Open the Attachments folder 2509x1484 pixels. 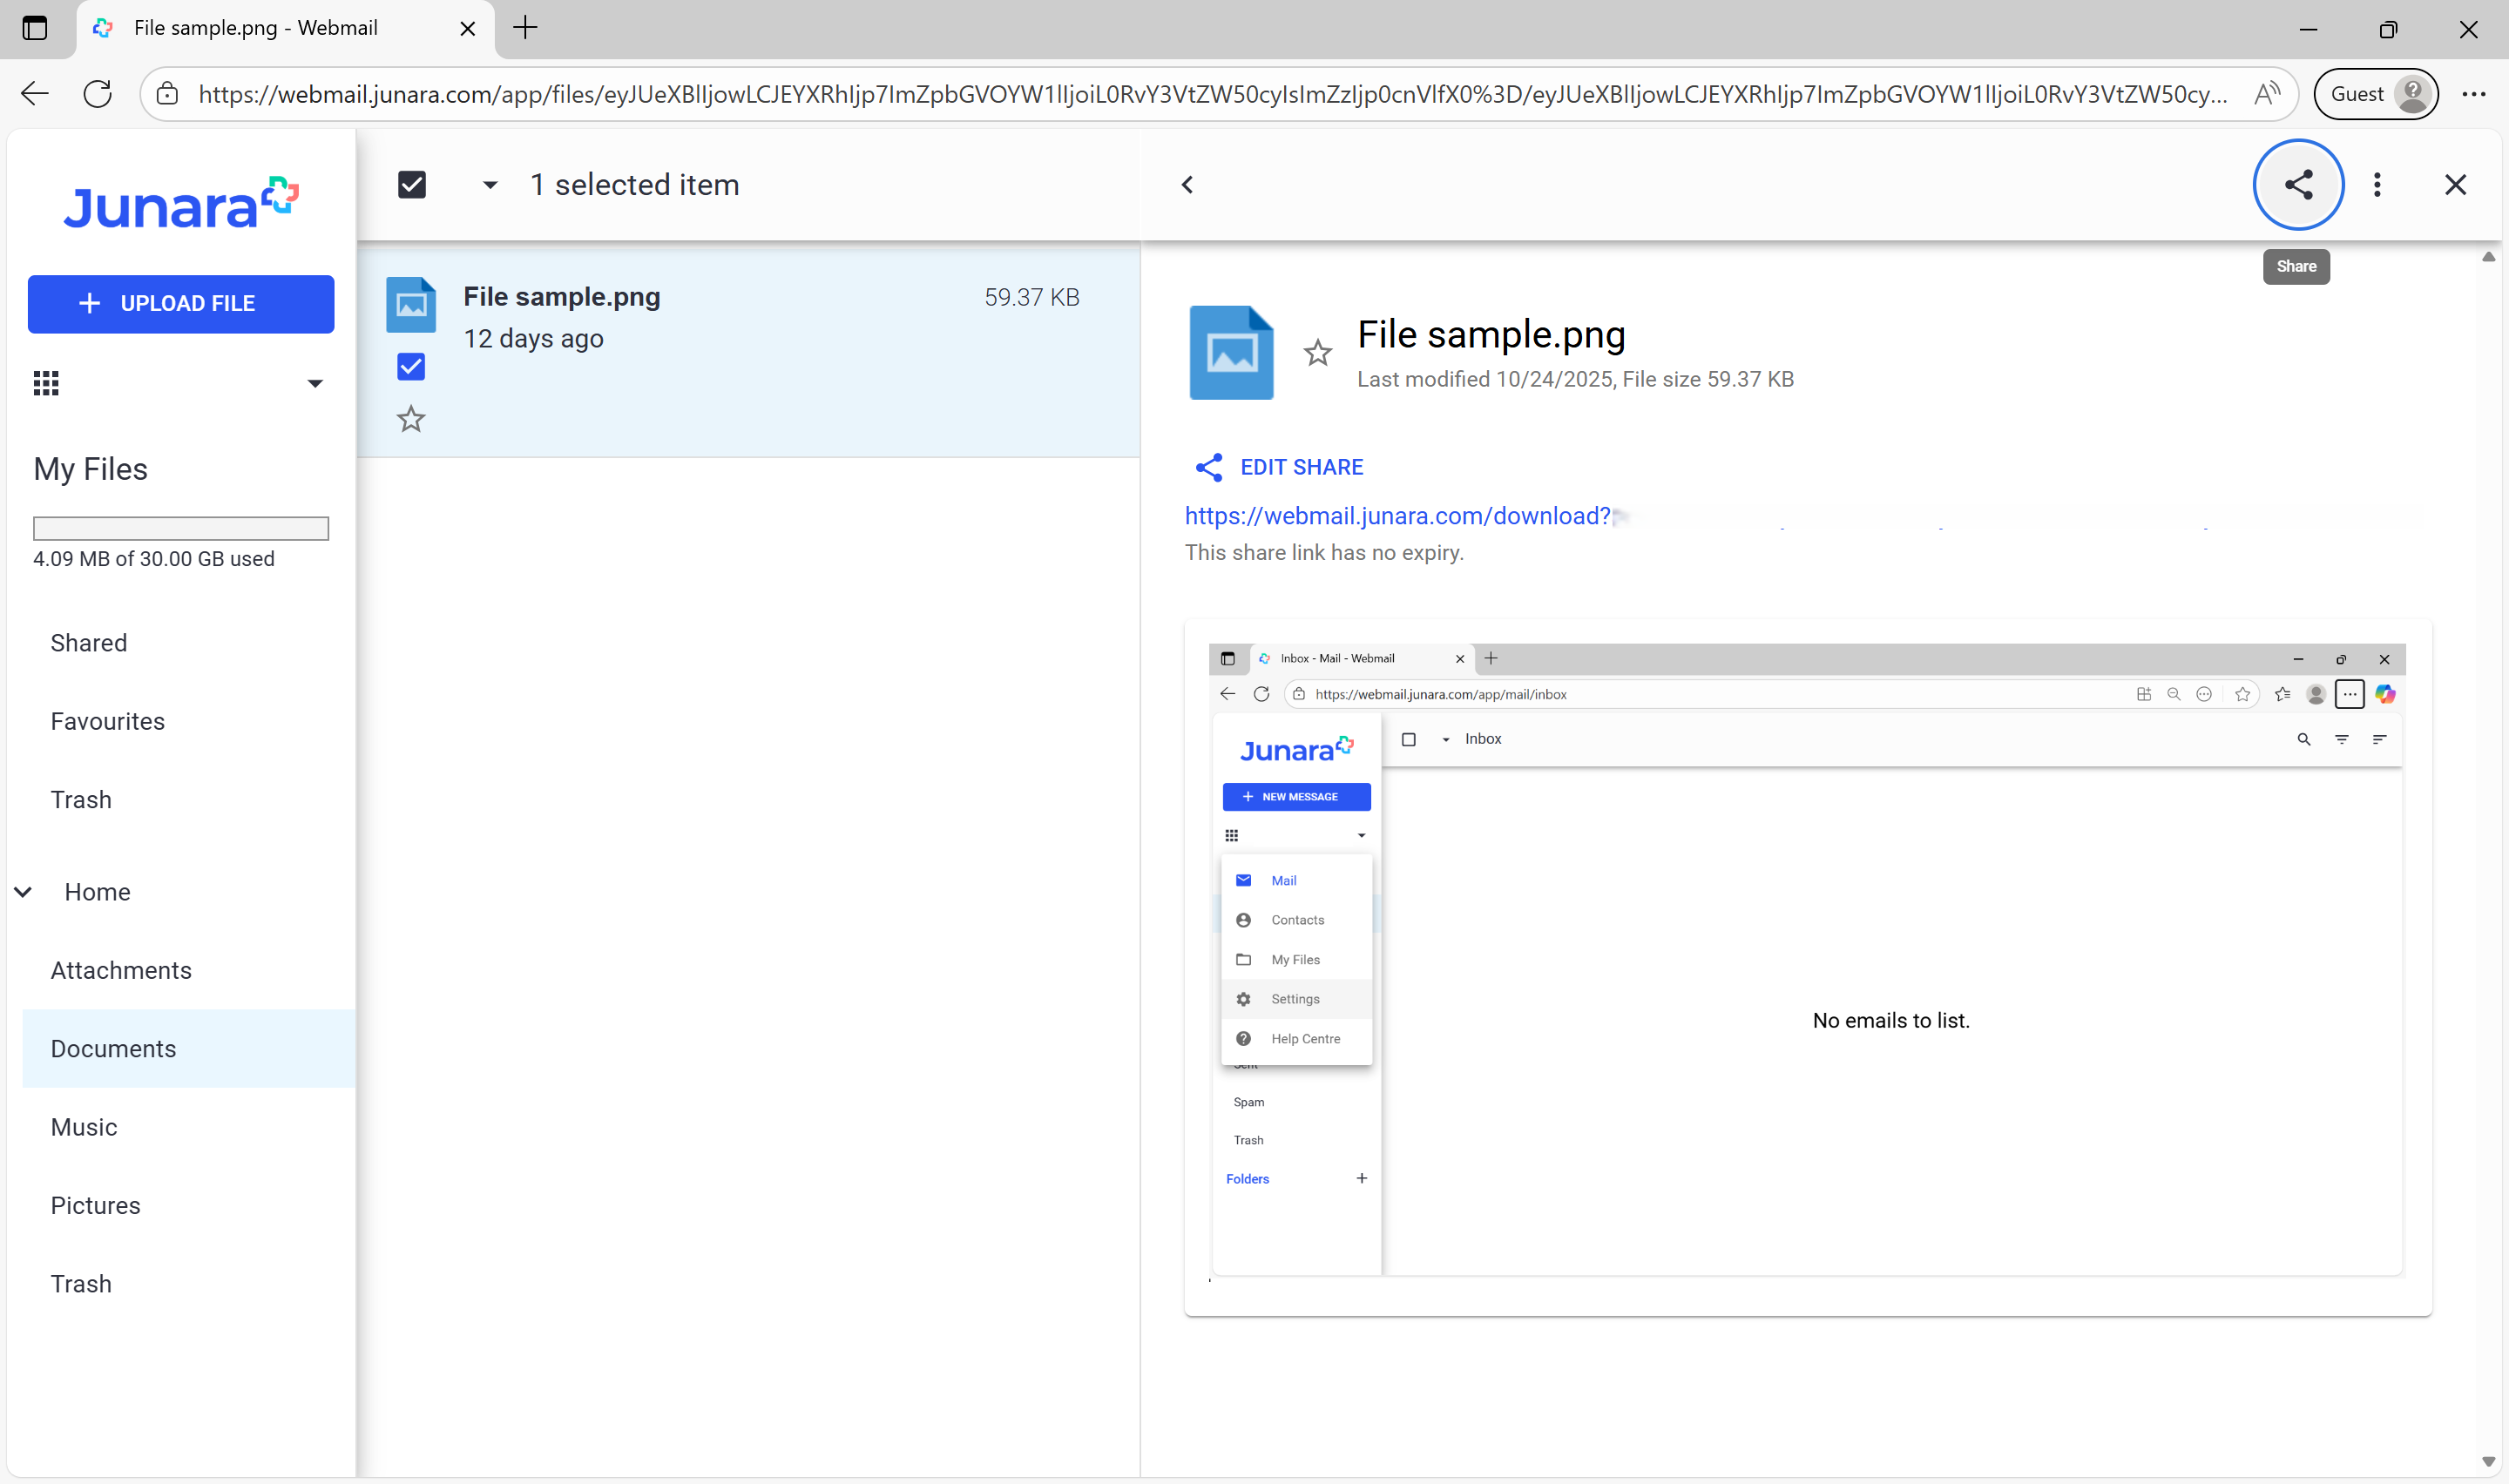pos(121,970)
